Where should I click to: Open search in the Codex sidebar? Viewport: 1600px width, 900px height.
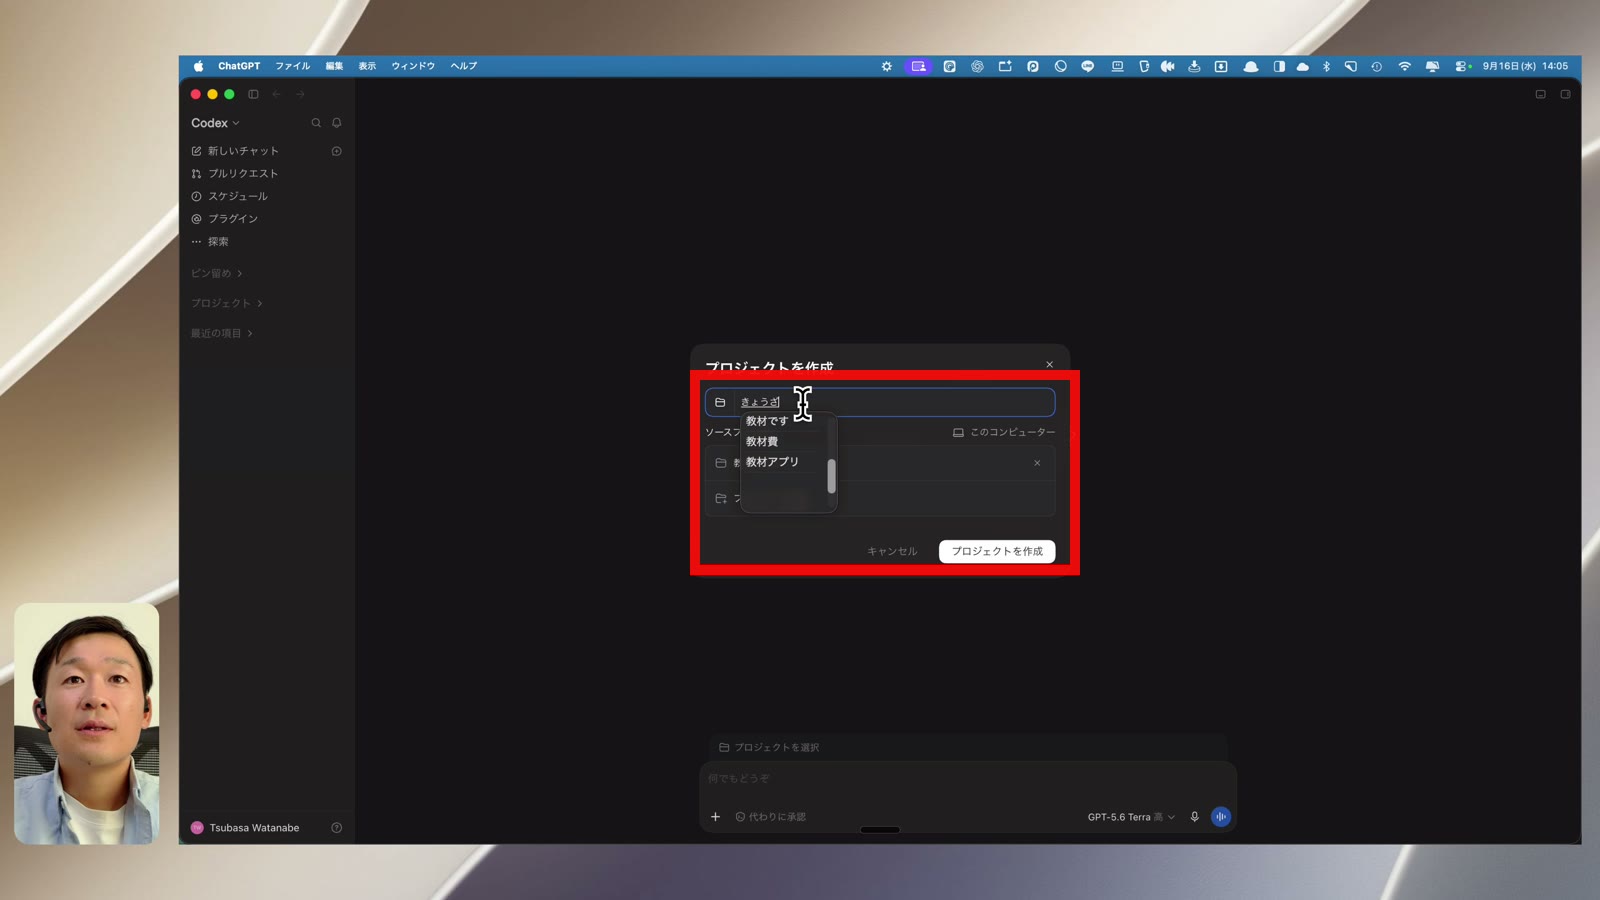pyautogui.click(x=316, y=123)
